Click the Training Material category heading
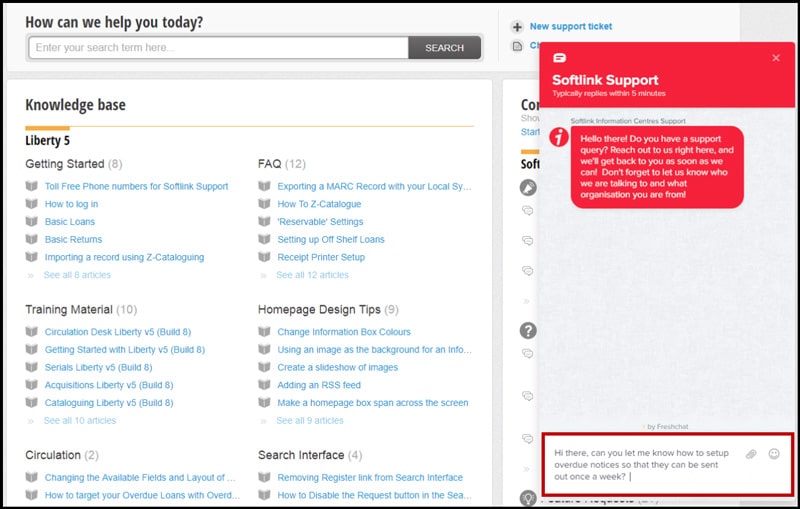 click(69, 310)
